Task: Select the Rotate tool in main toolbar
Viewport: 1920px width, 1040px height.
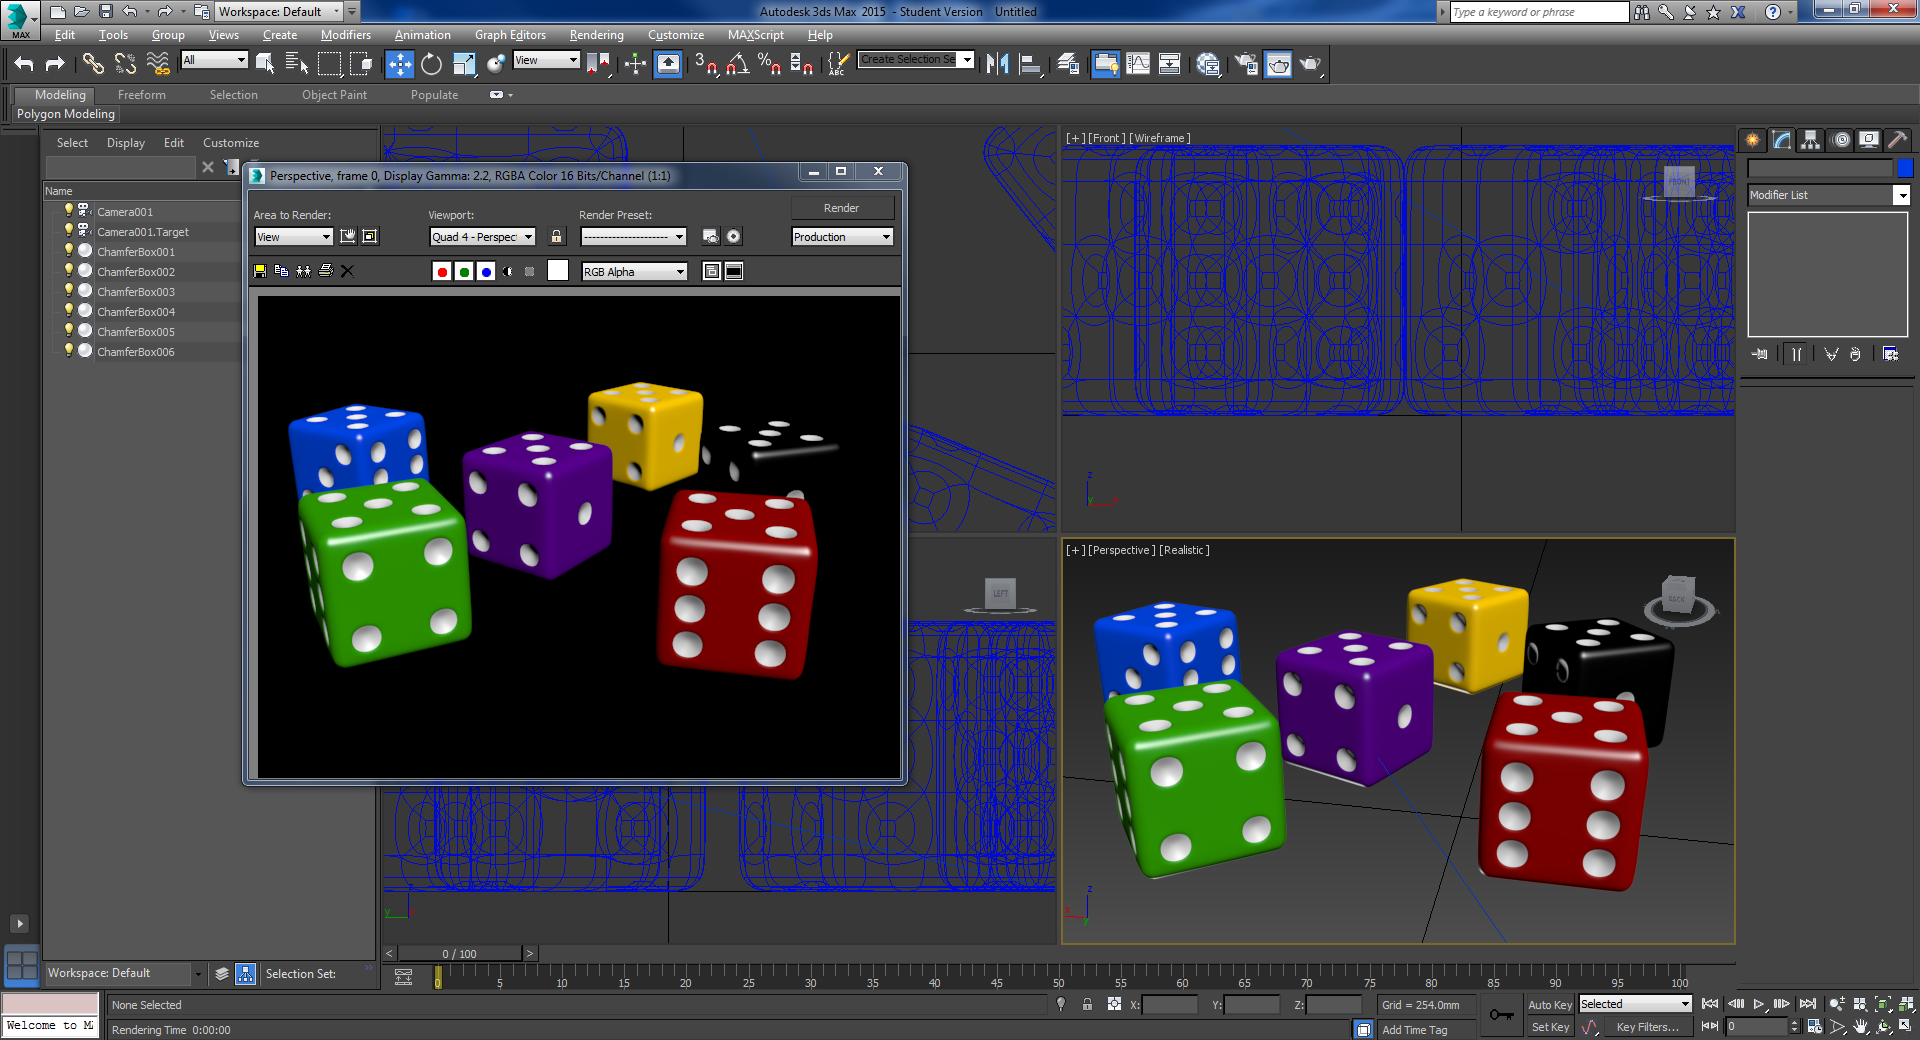Action: [431, 64]
